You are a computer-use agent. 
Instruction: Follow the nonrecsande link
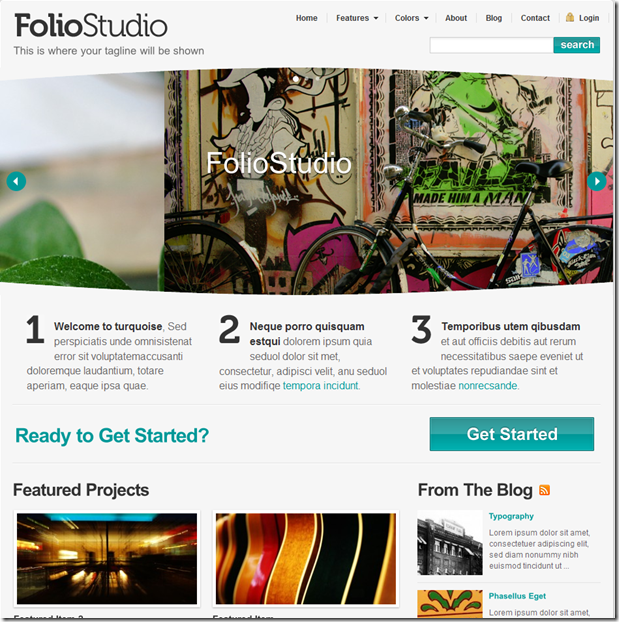click(x=488, y=386)
